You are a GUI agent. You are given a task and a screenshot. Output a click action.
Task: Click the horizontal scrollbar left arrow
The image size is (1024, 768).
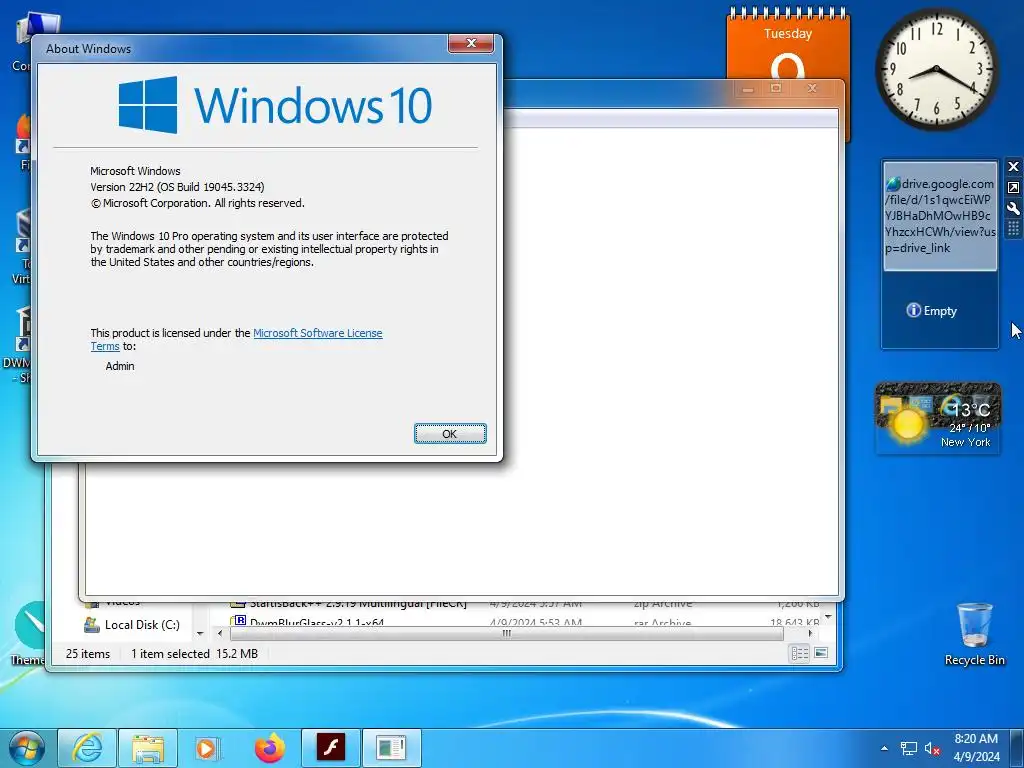tap(220, 633)
